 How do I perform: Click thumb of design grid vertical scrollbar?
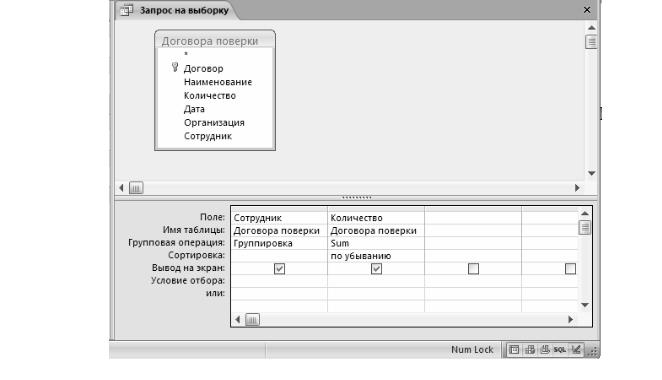(585, 228)
